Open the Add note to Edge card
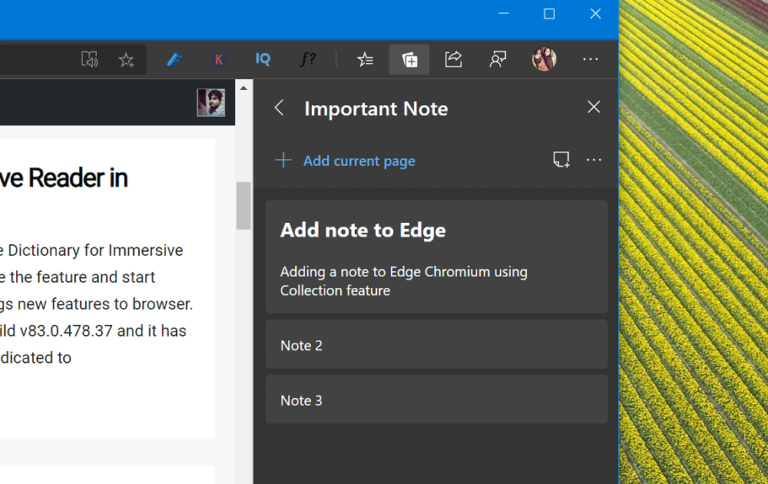The height and width of the screenshot is (484, 768). 436,256
